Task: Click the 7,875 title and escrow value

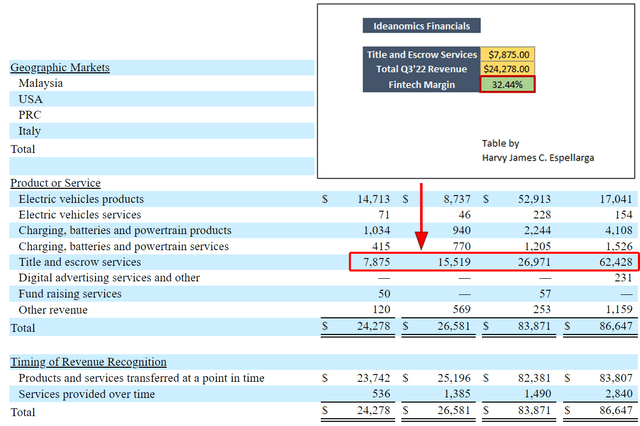Action: point(376,262)
